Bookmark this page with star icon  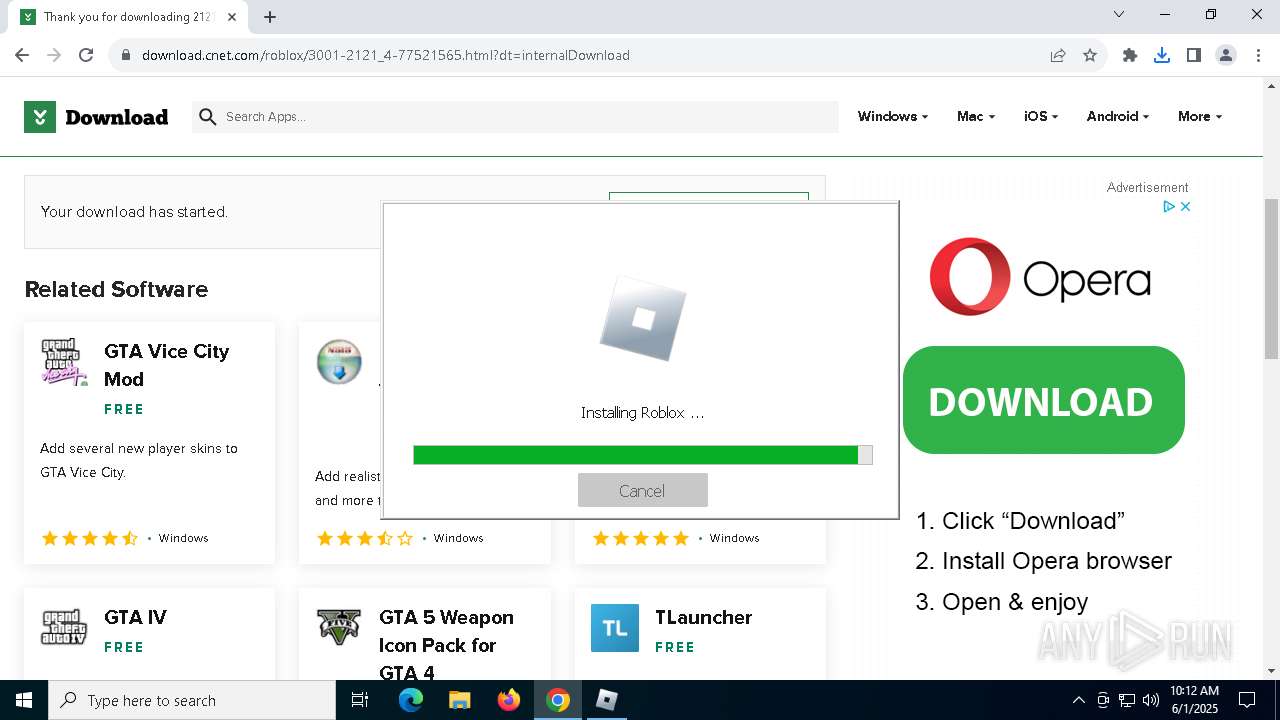[x=1090, y=55]
